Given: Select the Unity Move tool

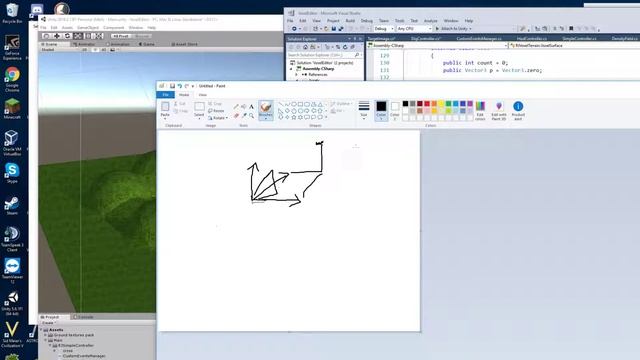Looking at the screenshot, I should point(57,36).
